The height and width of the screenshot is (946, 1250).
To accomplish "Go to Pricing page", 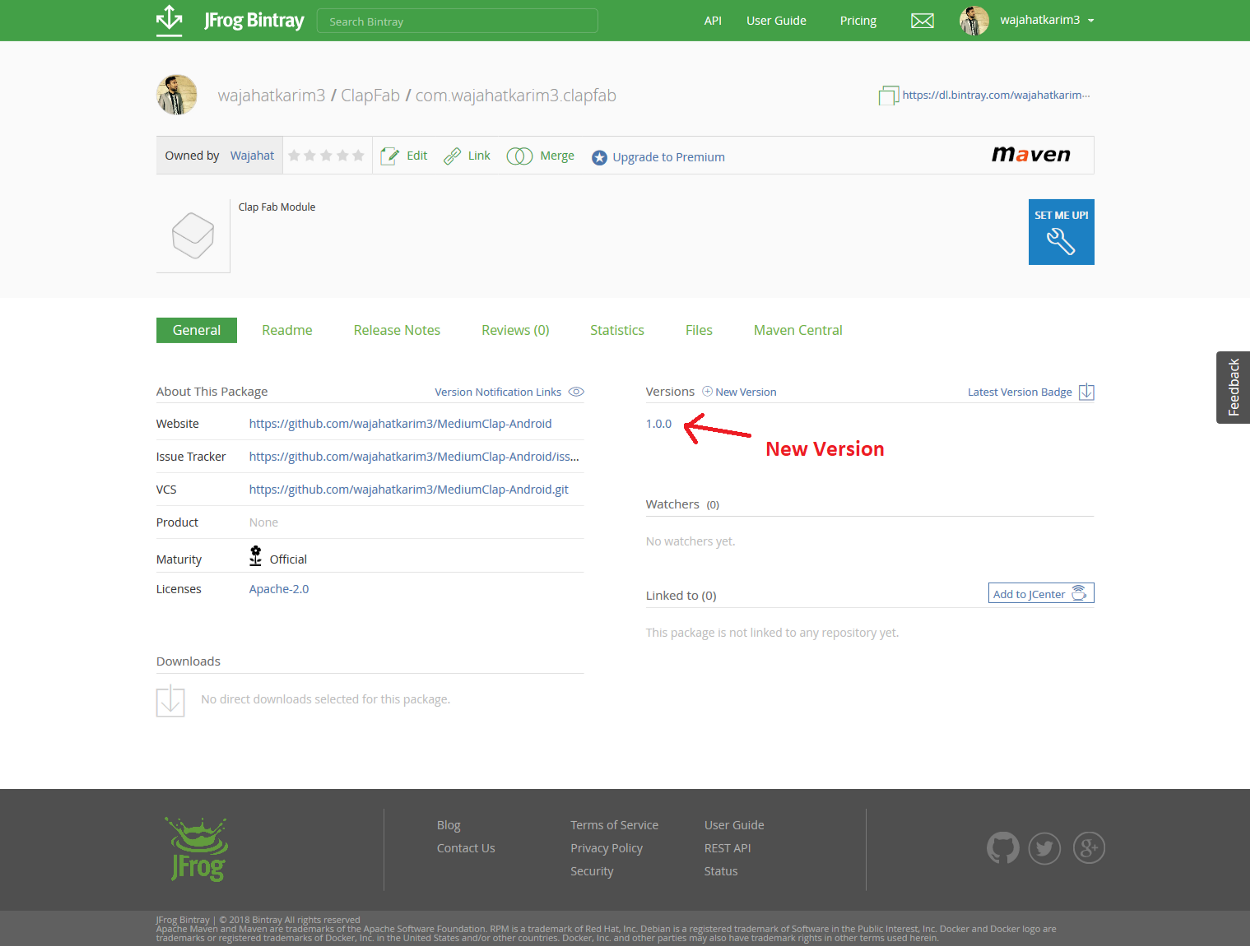I will [x=858, y=21].
